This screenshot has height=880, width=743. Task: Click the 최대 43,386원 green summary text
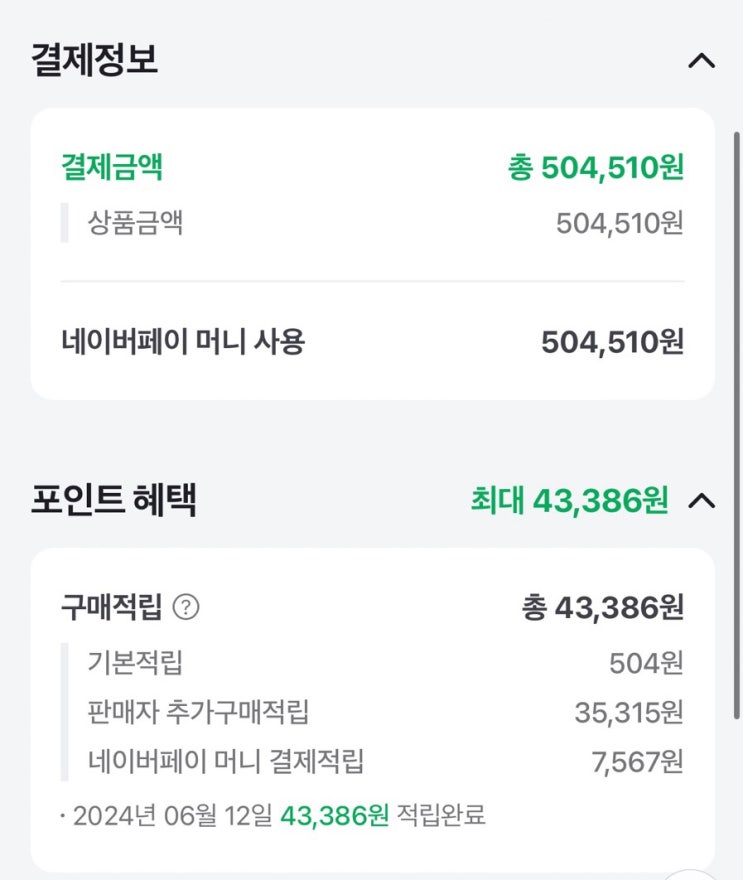tap(569, 500)
